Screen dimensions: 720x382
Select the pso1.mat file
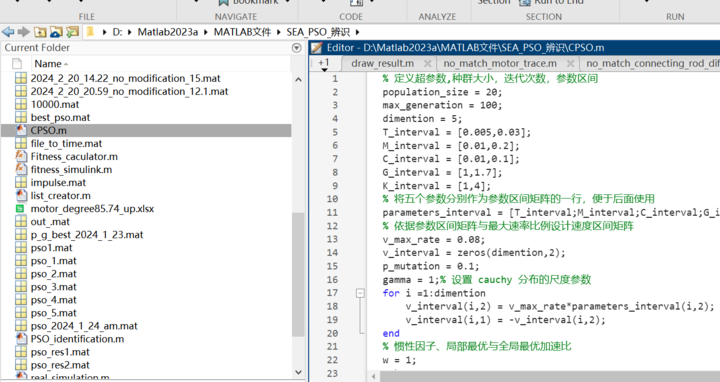tap(51, 248)
